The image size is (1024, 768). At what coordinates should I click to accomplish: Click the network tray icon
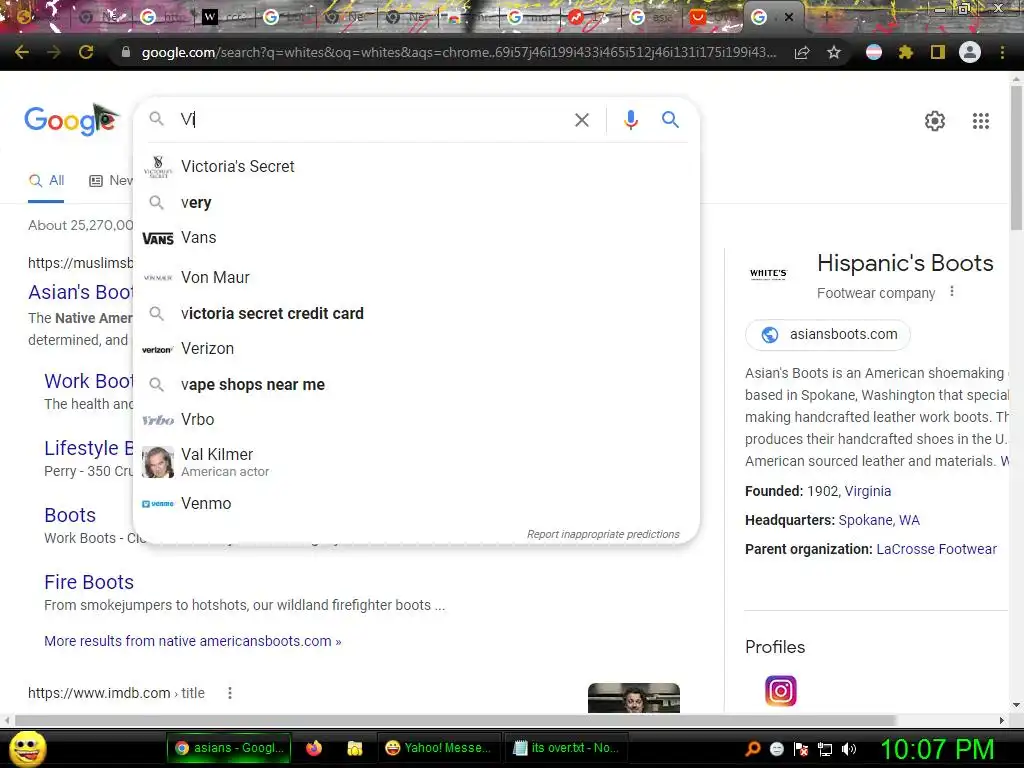click(825, 749)
